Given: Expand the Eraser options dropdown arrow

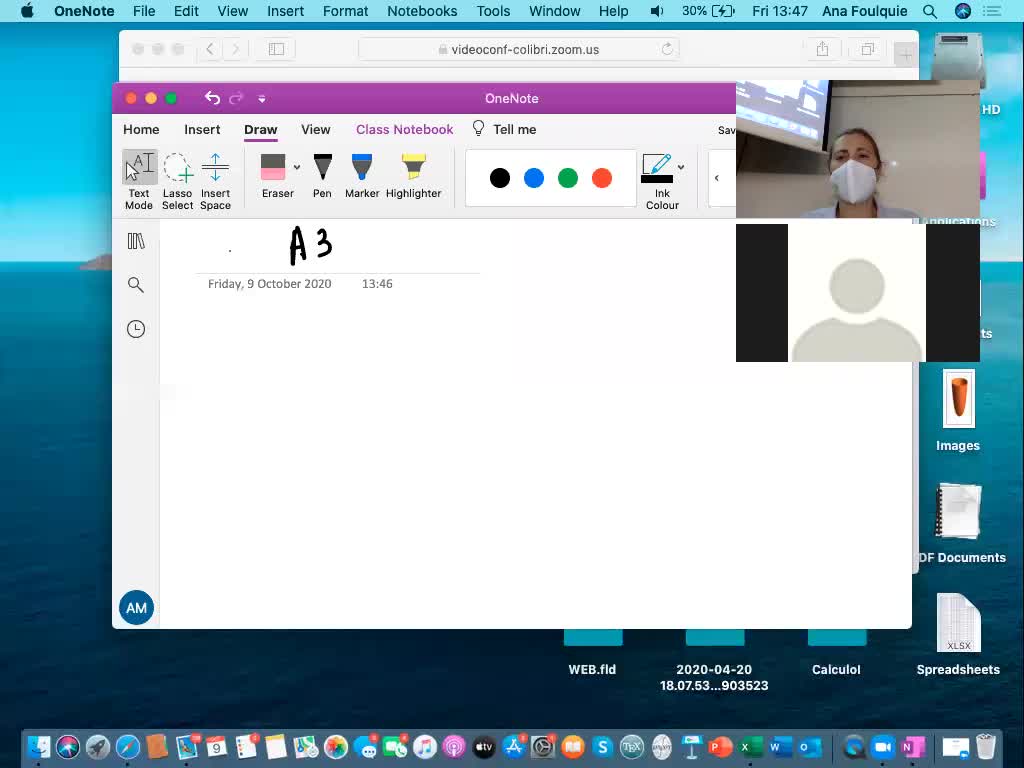Looking at the screenshot, I should coord(297,167).
